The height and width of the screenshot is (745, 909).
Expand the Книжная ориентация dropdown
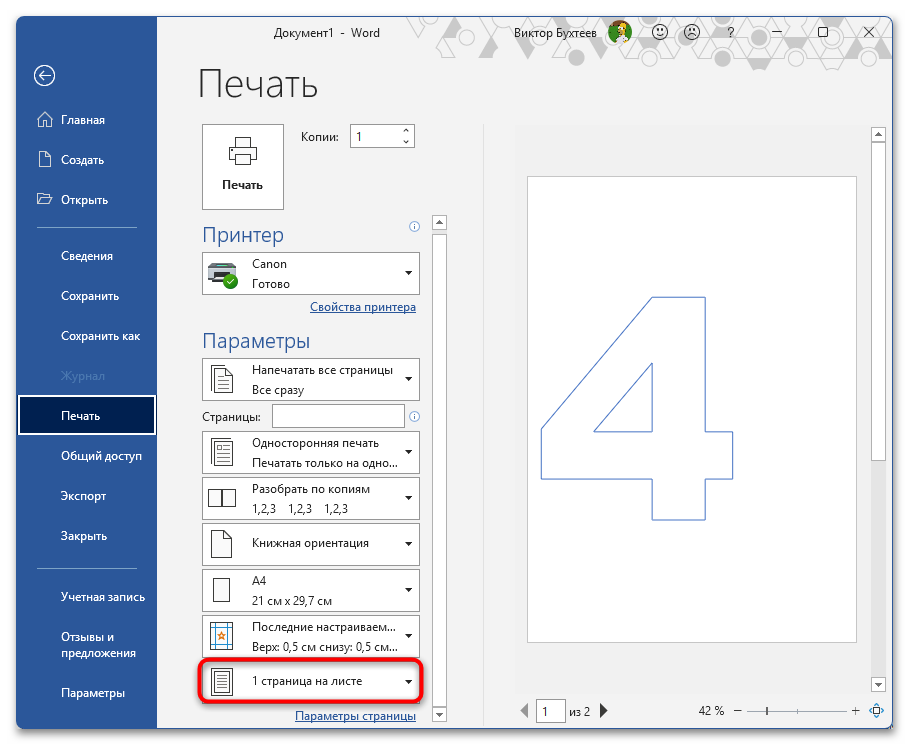311,543
